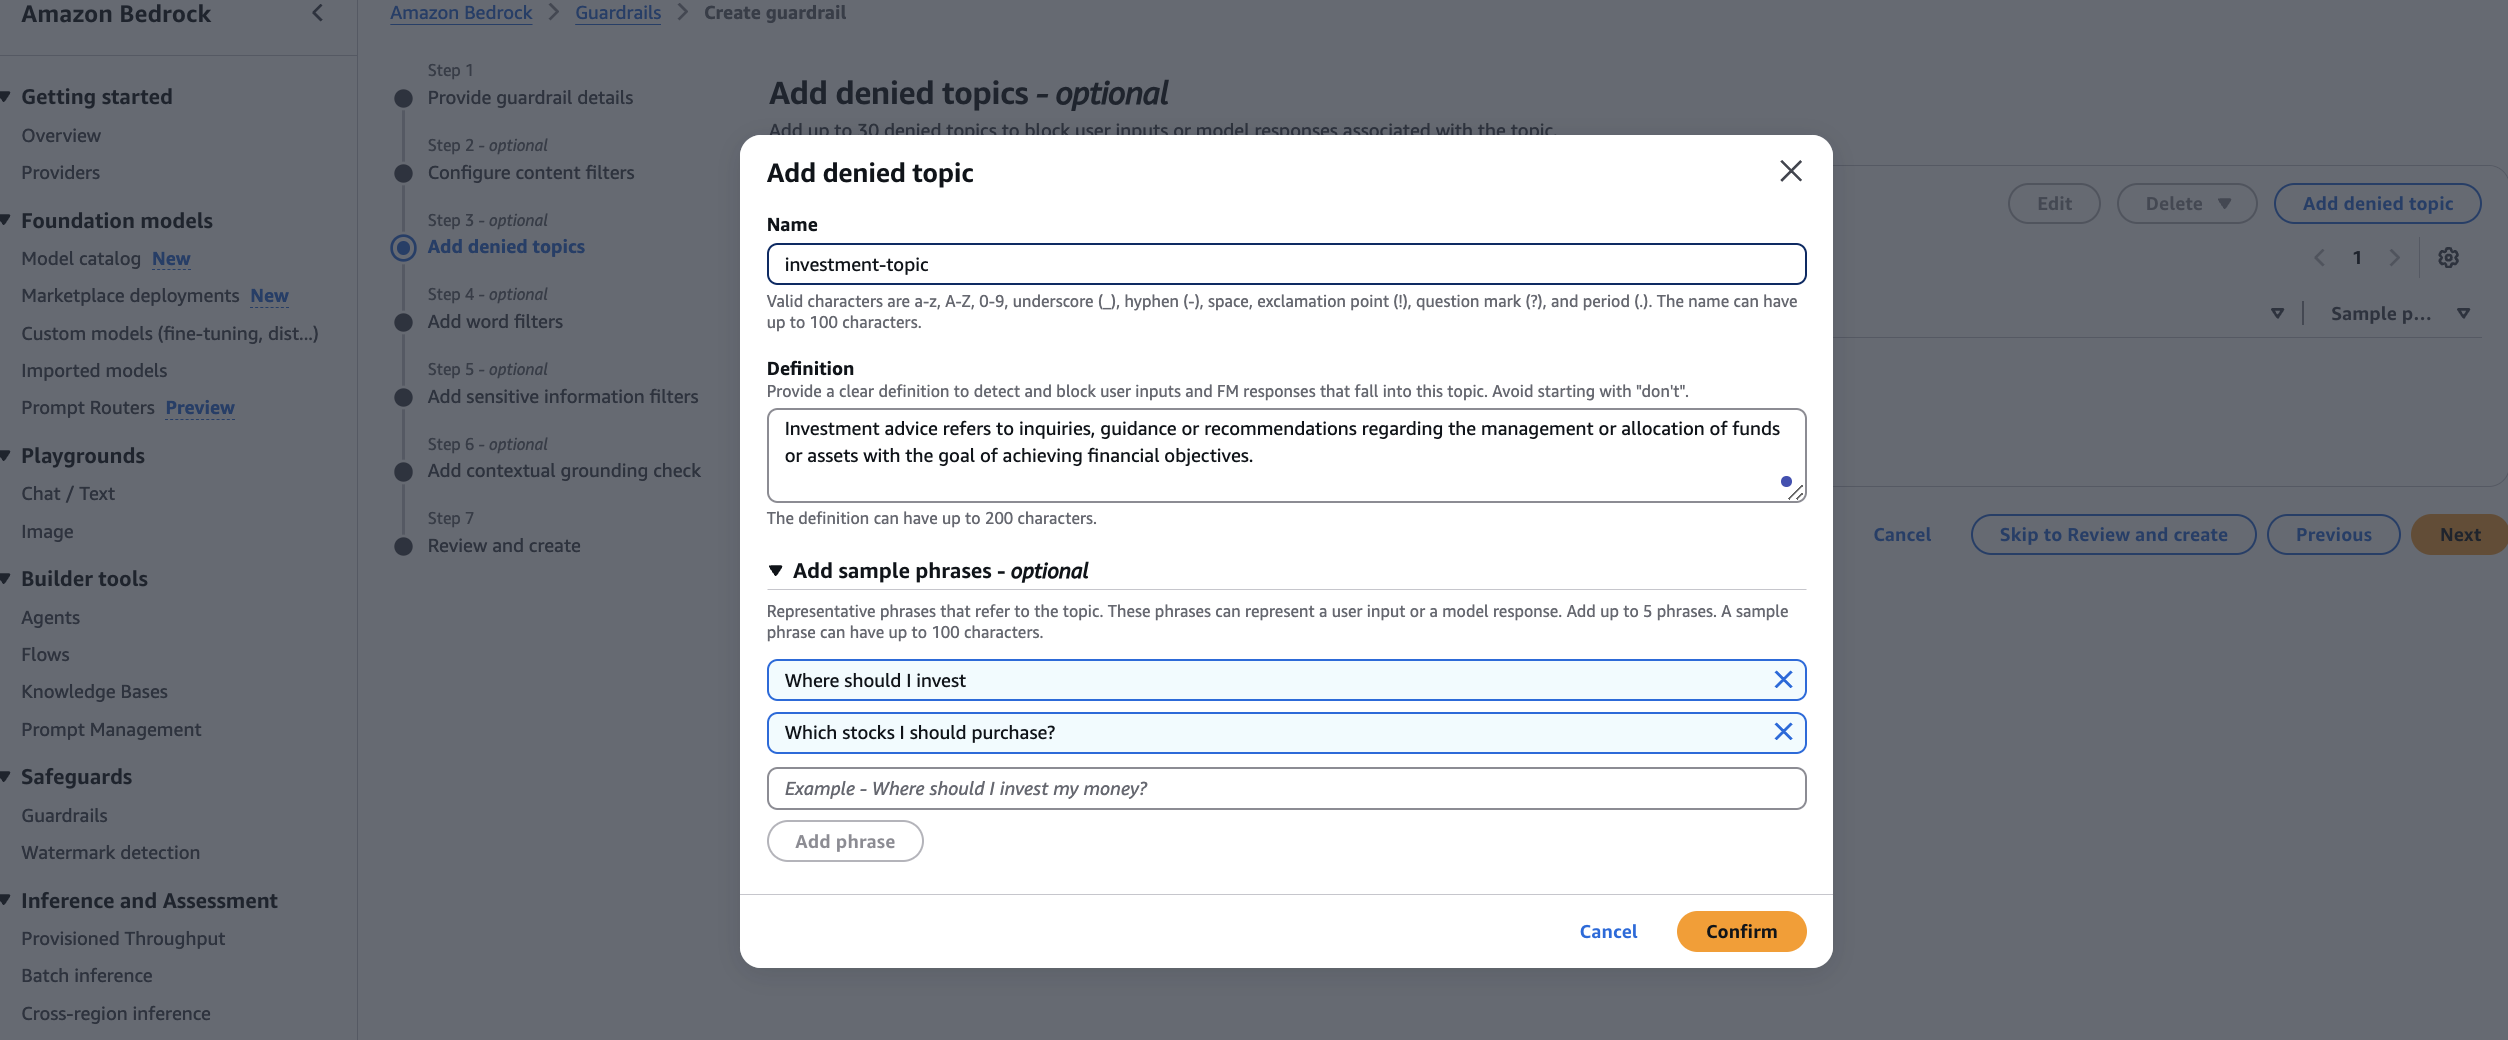Click Add denied topic button behind dialog
This screenshot has height=1040, width=2508.
pyautogui.click(x=2377, y=204)
